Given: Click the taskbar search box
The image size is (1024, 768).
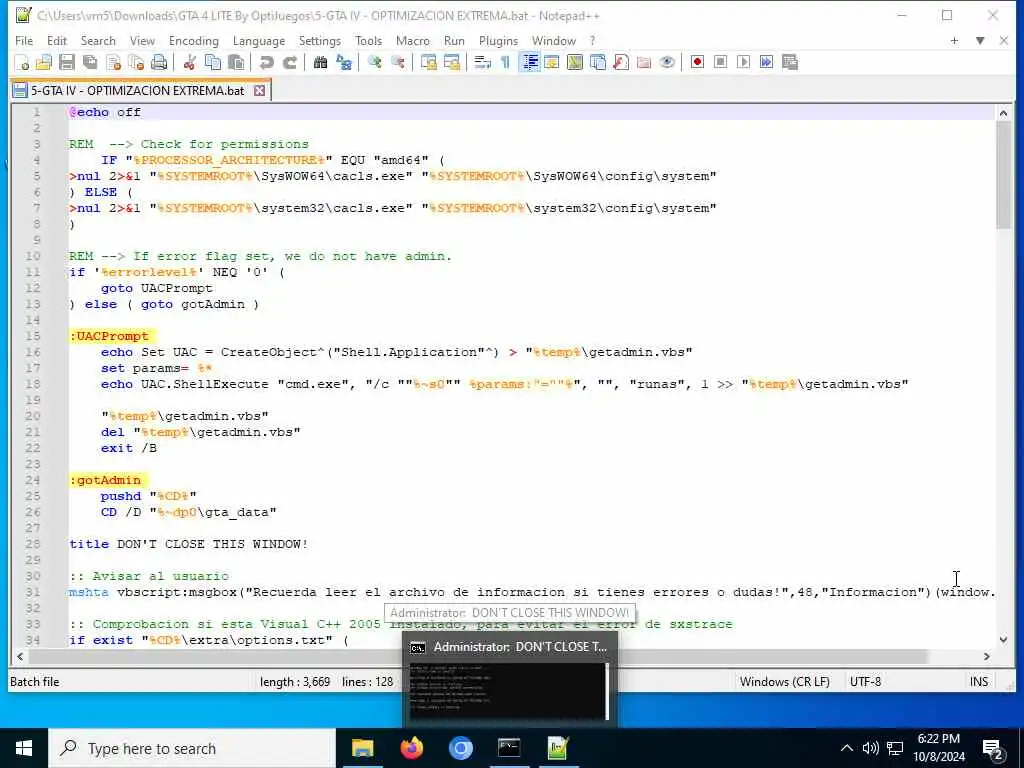Looking at the screenshot, I should pos(192,748).
